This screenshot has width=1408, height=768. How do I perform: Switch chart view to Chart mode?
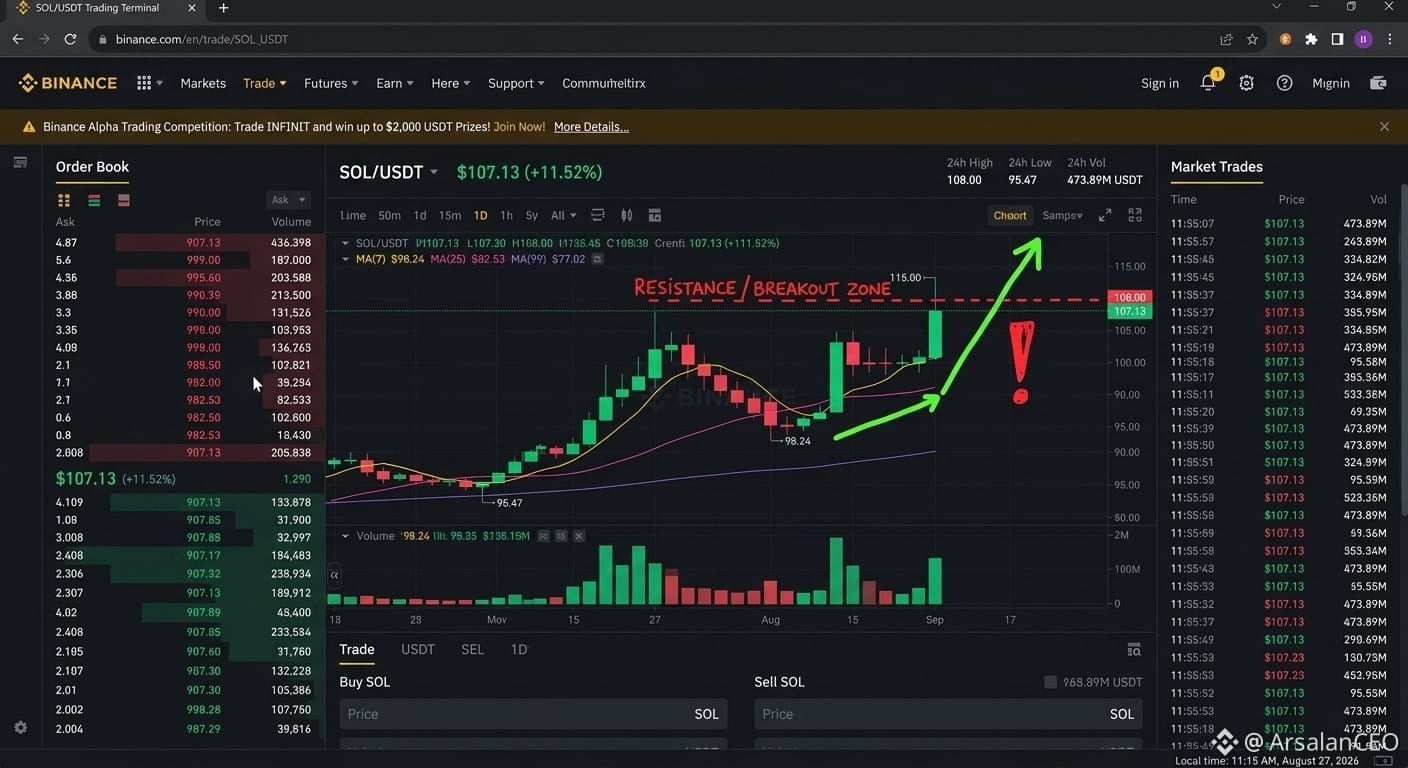[x=1010, y=215]
